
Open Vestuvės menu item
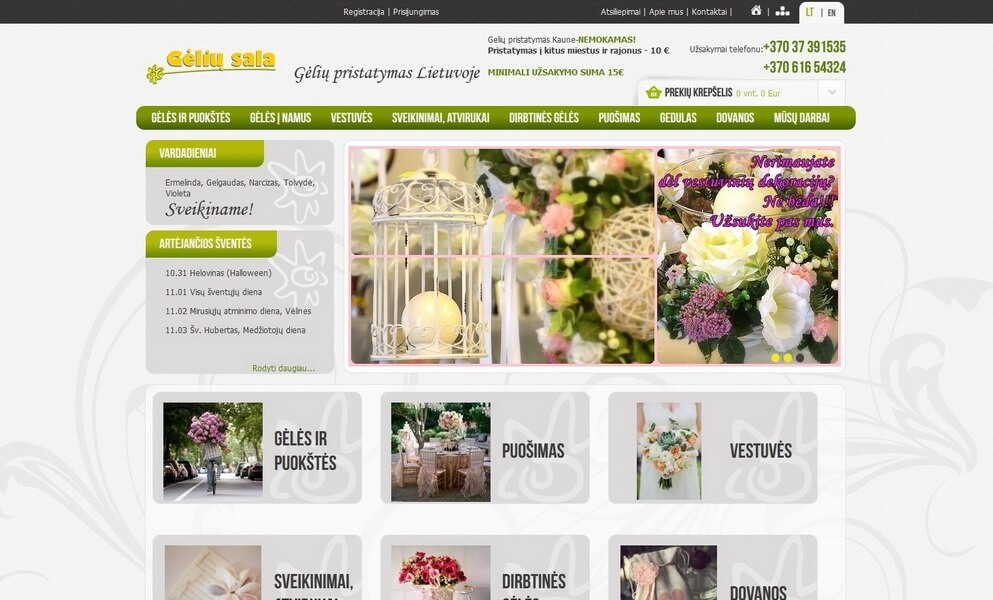tap(351, 118)
